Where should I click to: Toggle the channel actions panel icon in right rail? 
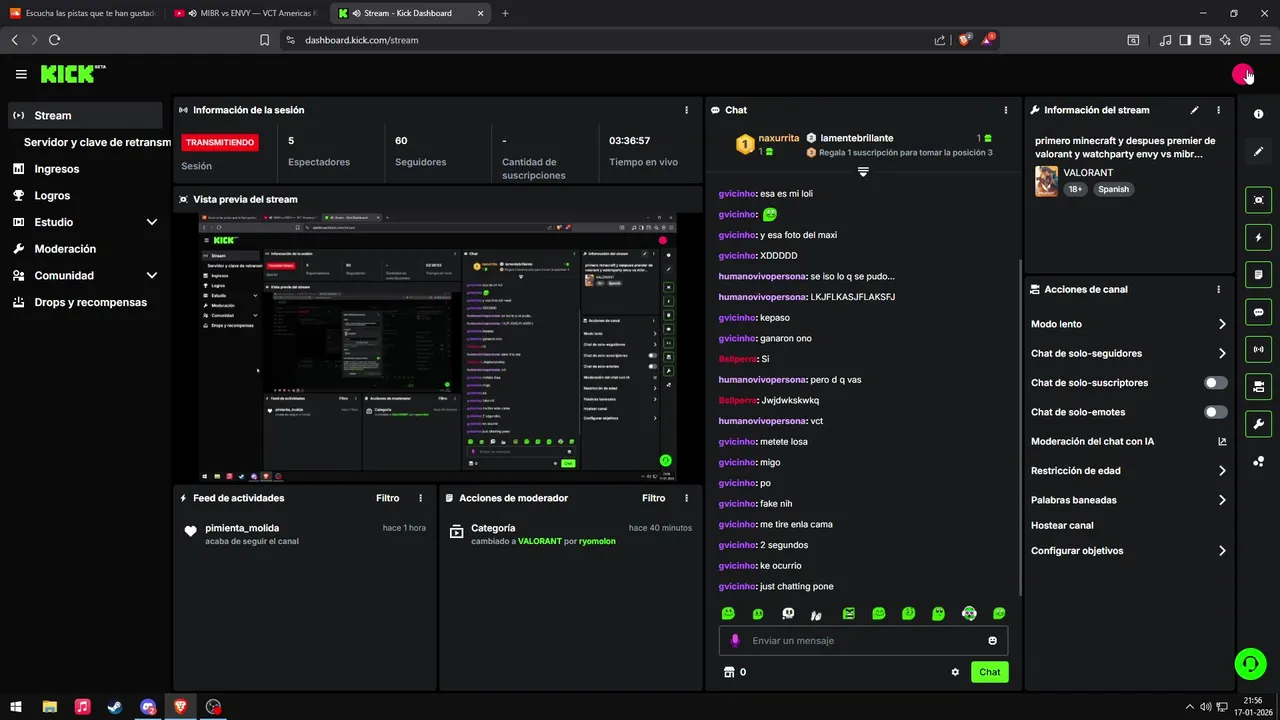(1258, 386)
